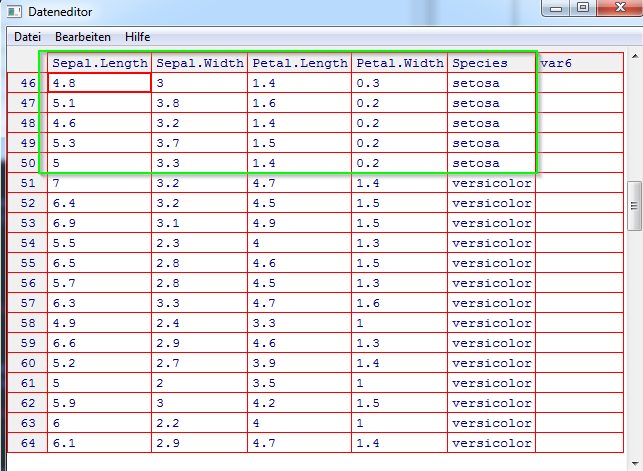Screen dimensions: 643x471
Task: Select the Petal.Length cell in row 58
Action: [x=299, y=323]
